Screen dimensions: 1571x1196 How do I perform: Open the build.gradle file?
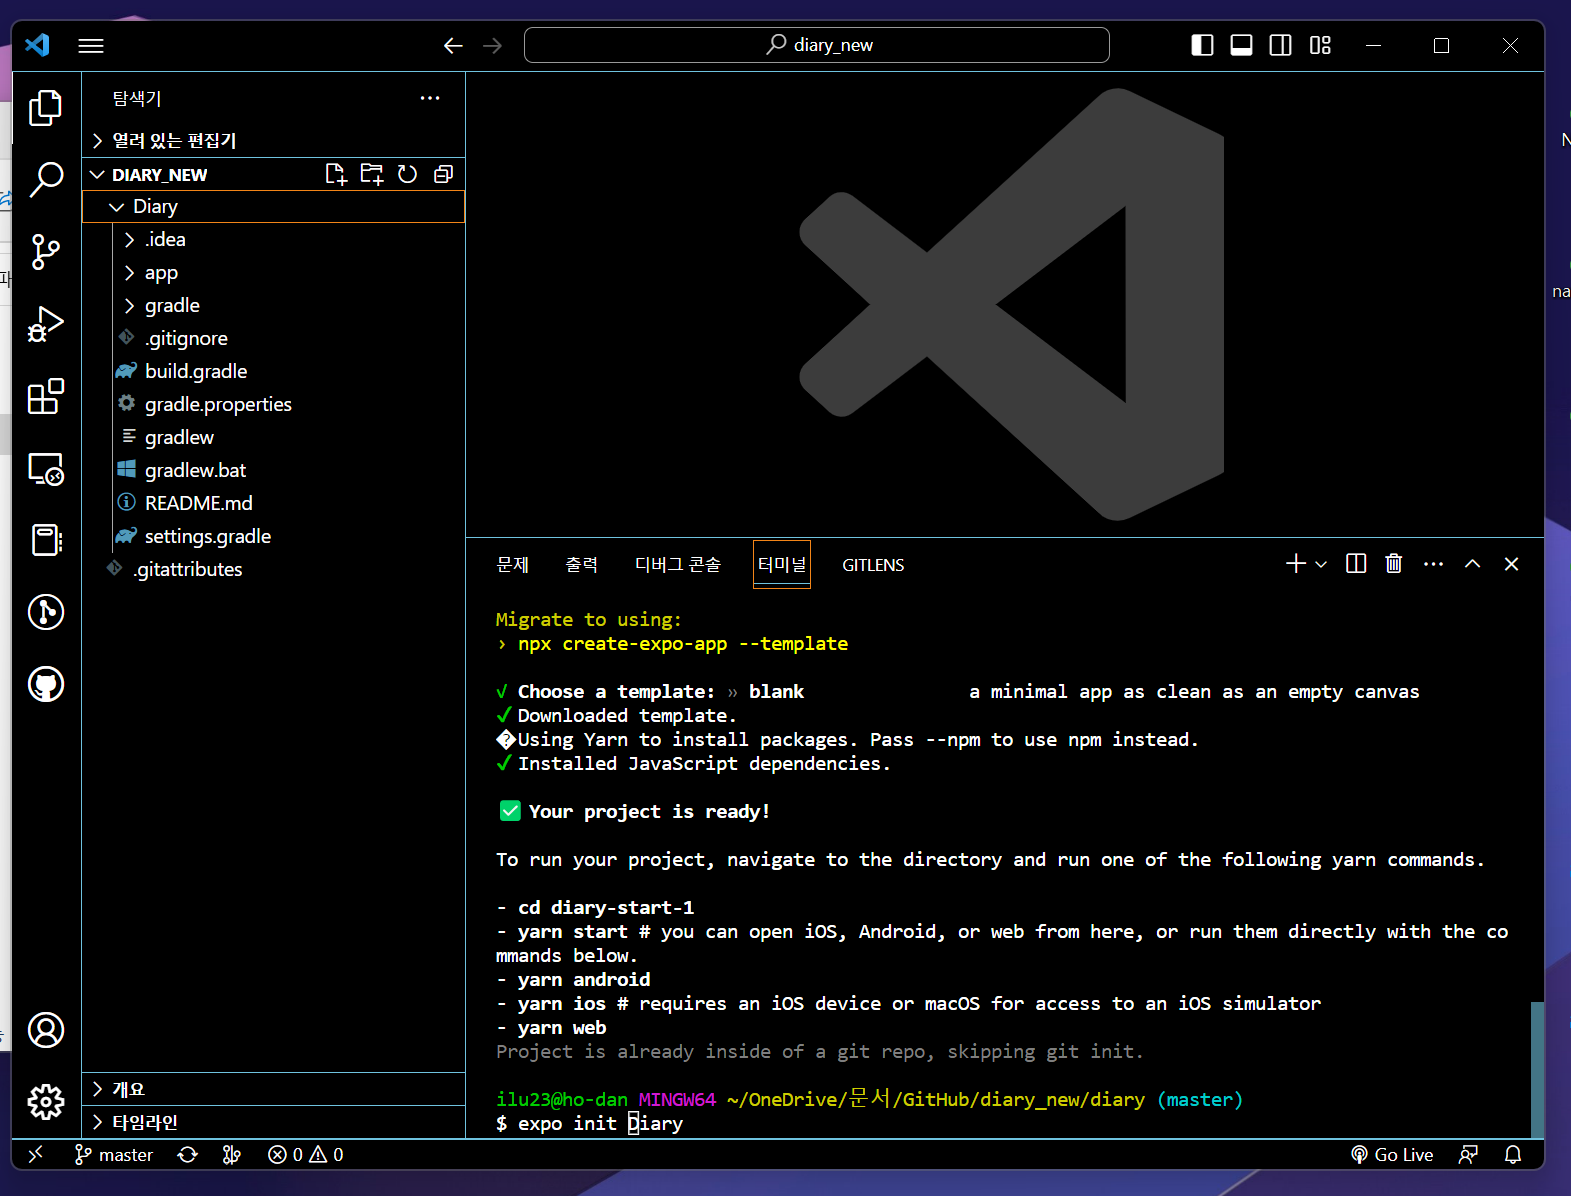tap(273, 372)
